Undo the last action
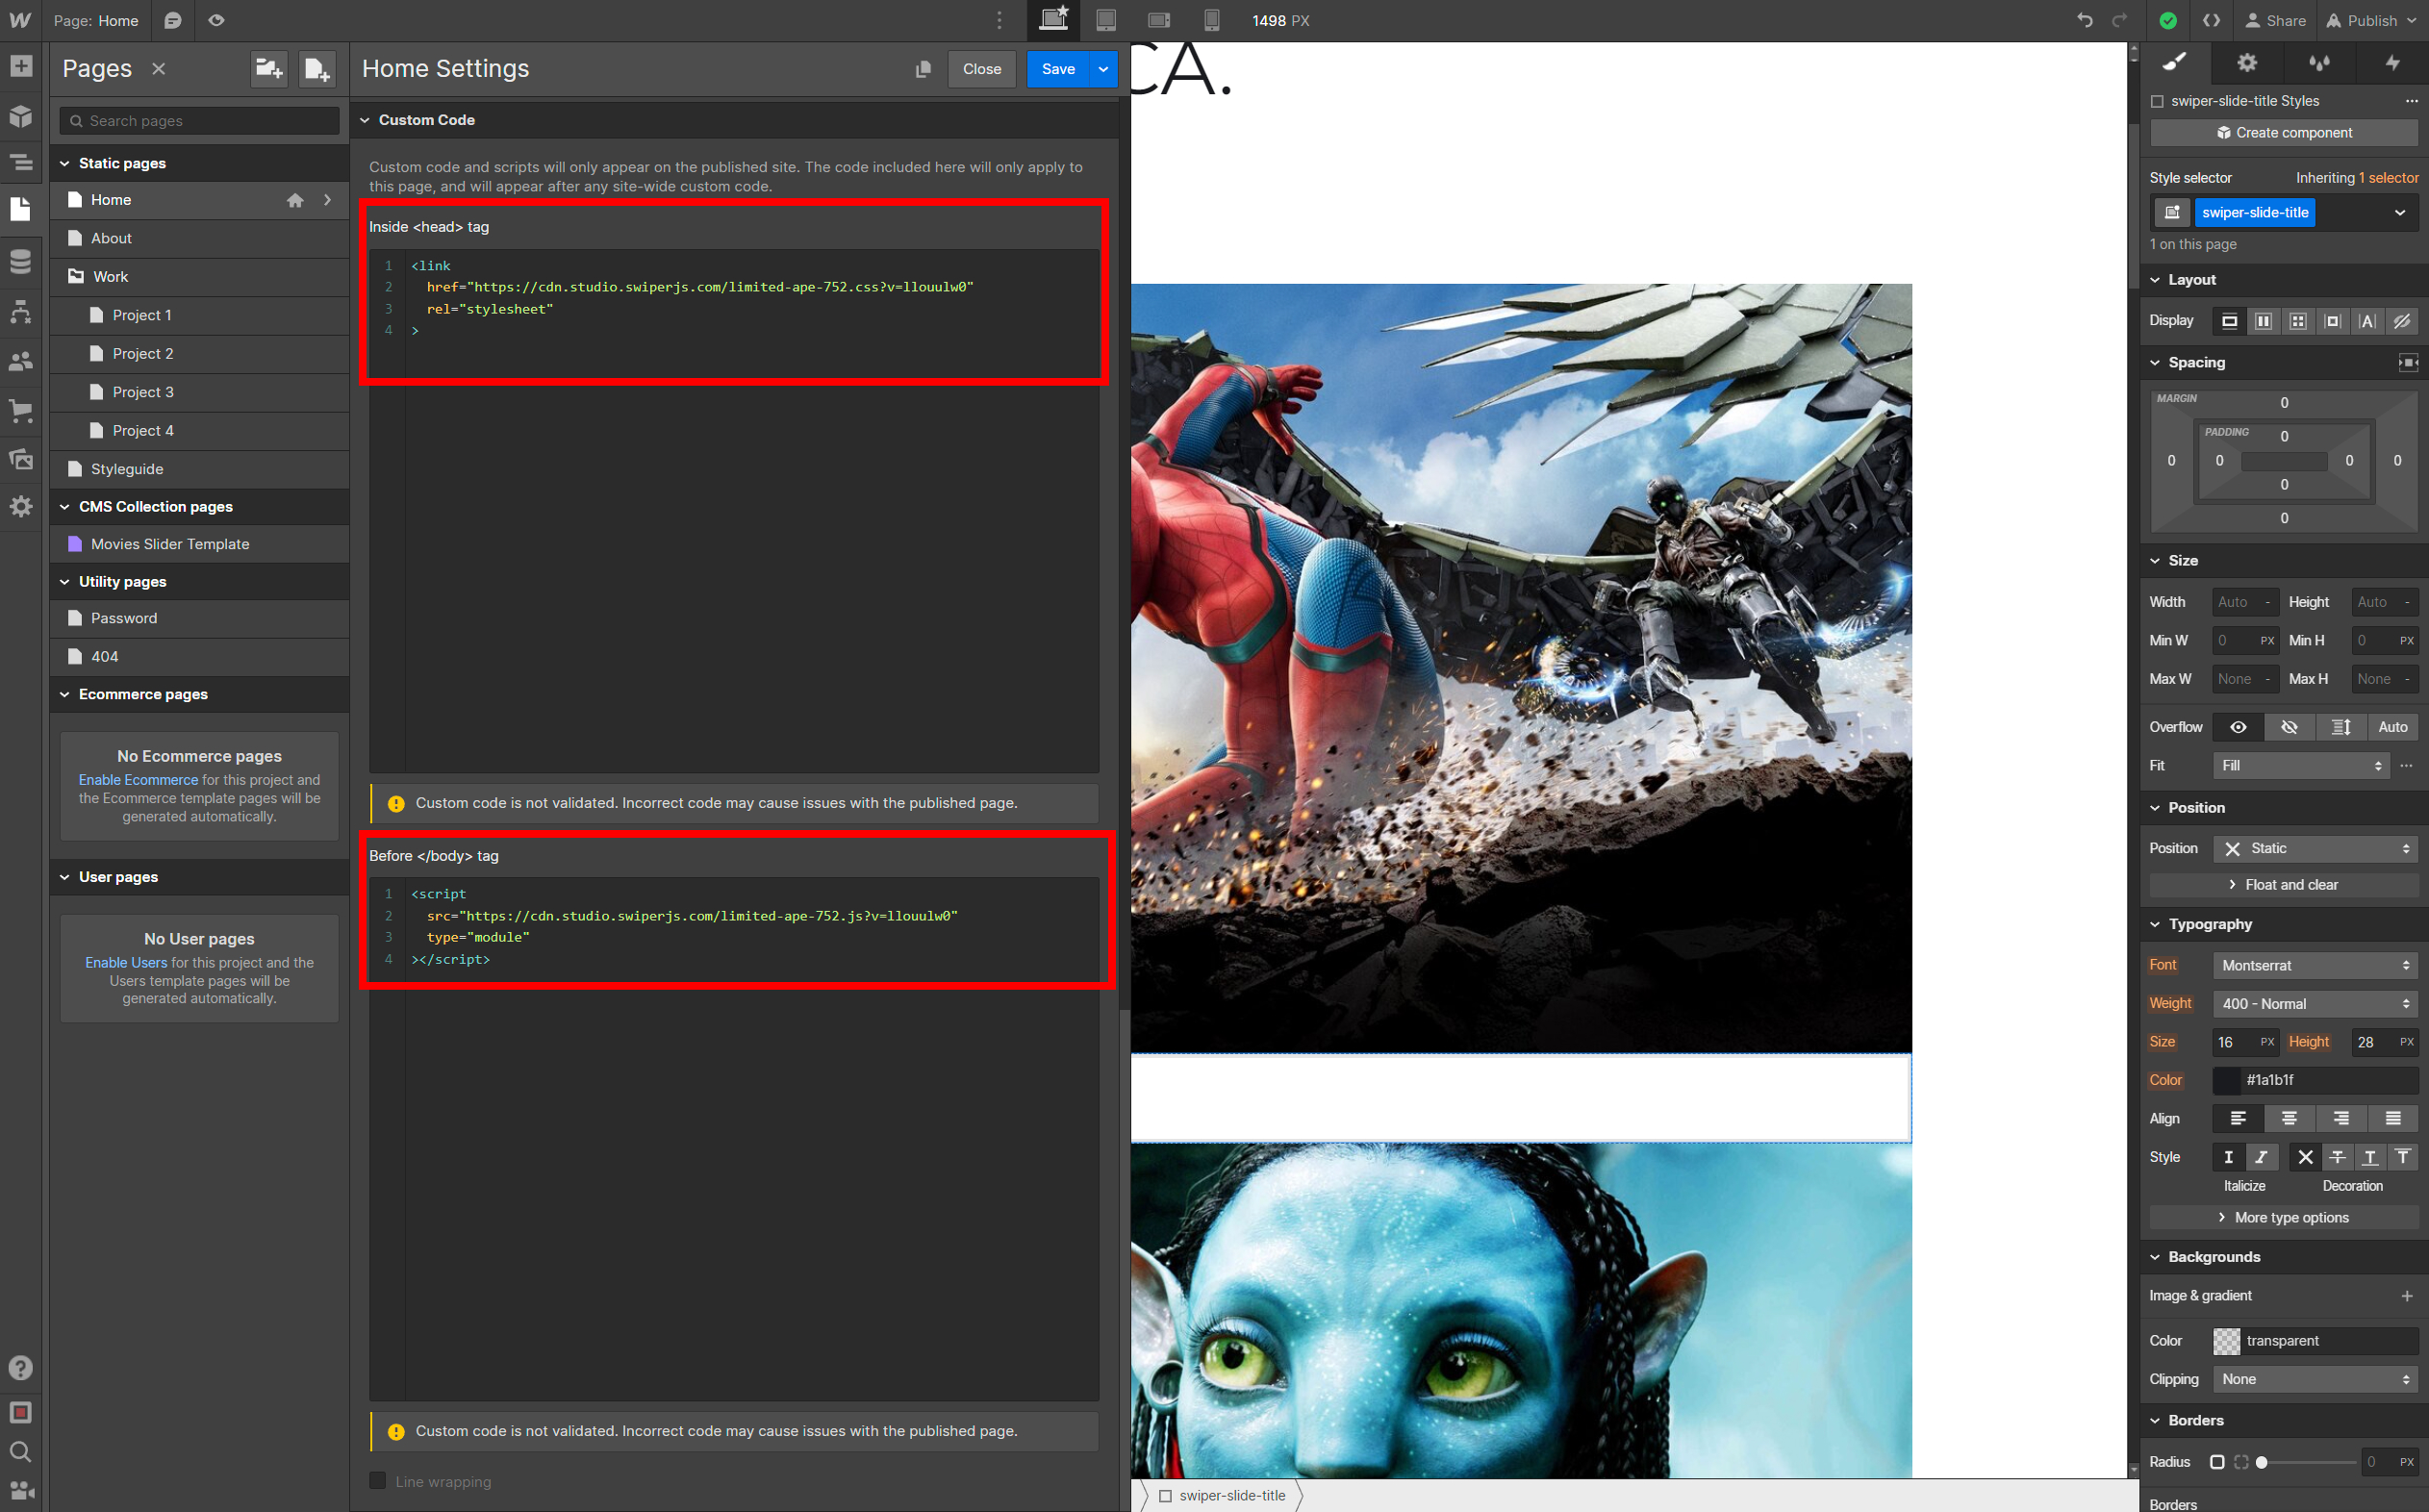 2085,20
